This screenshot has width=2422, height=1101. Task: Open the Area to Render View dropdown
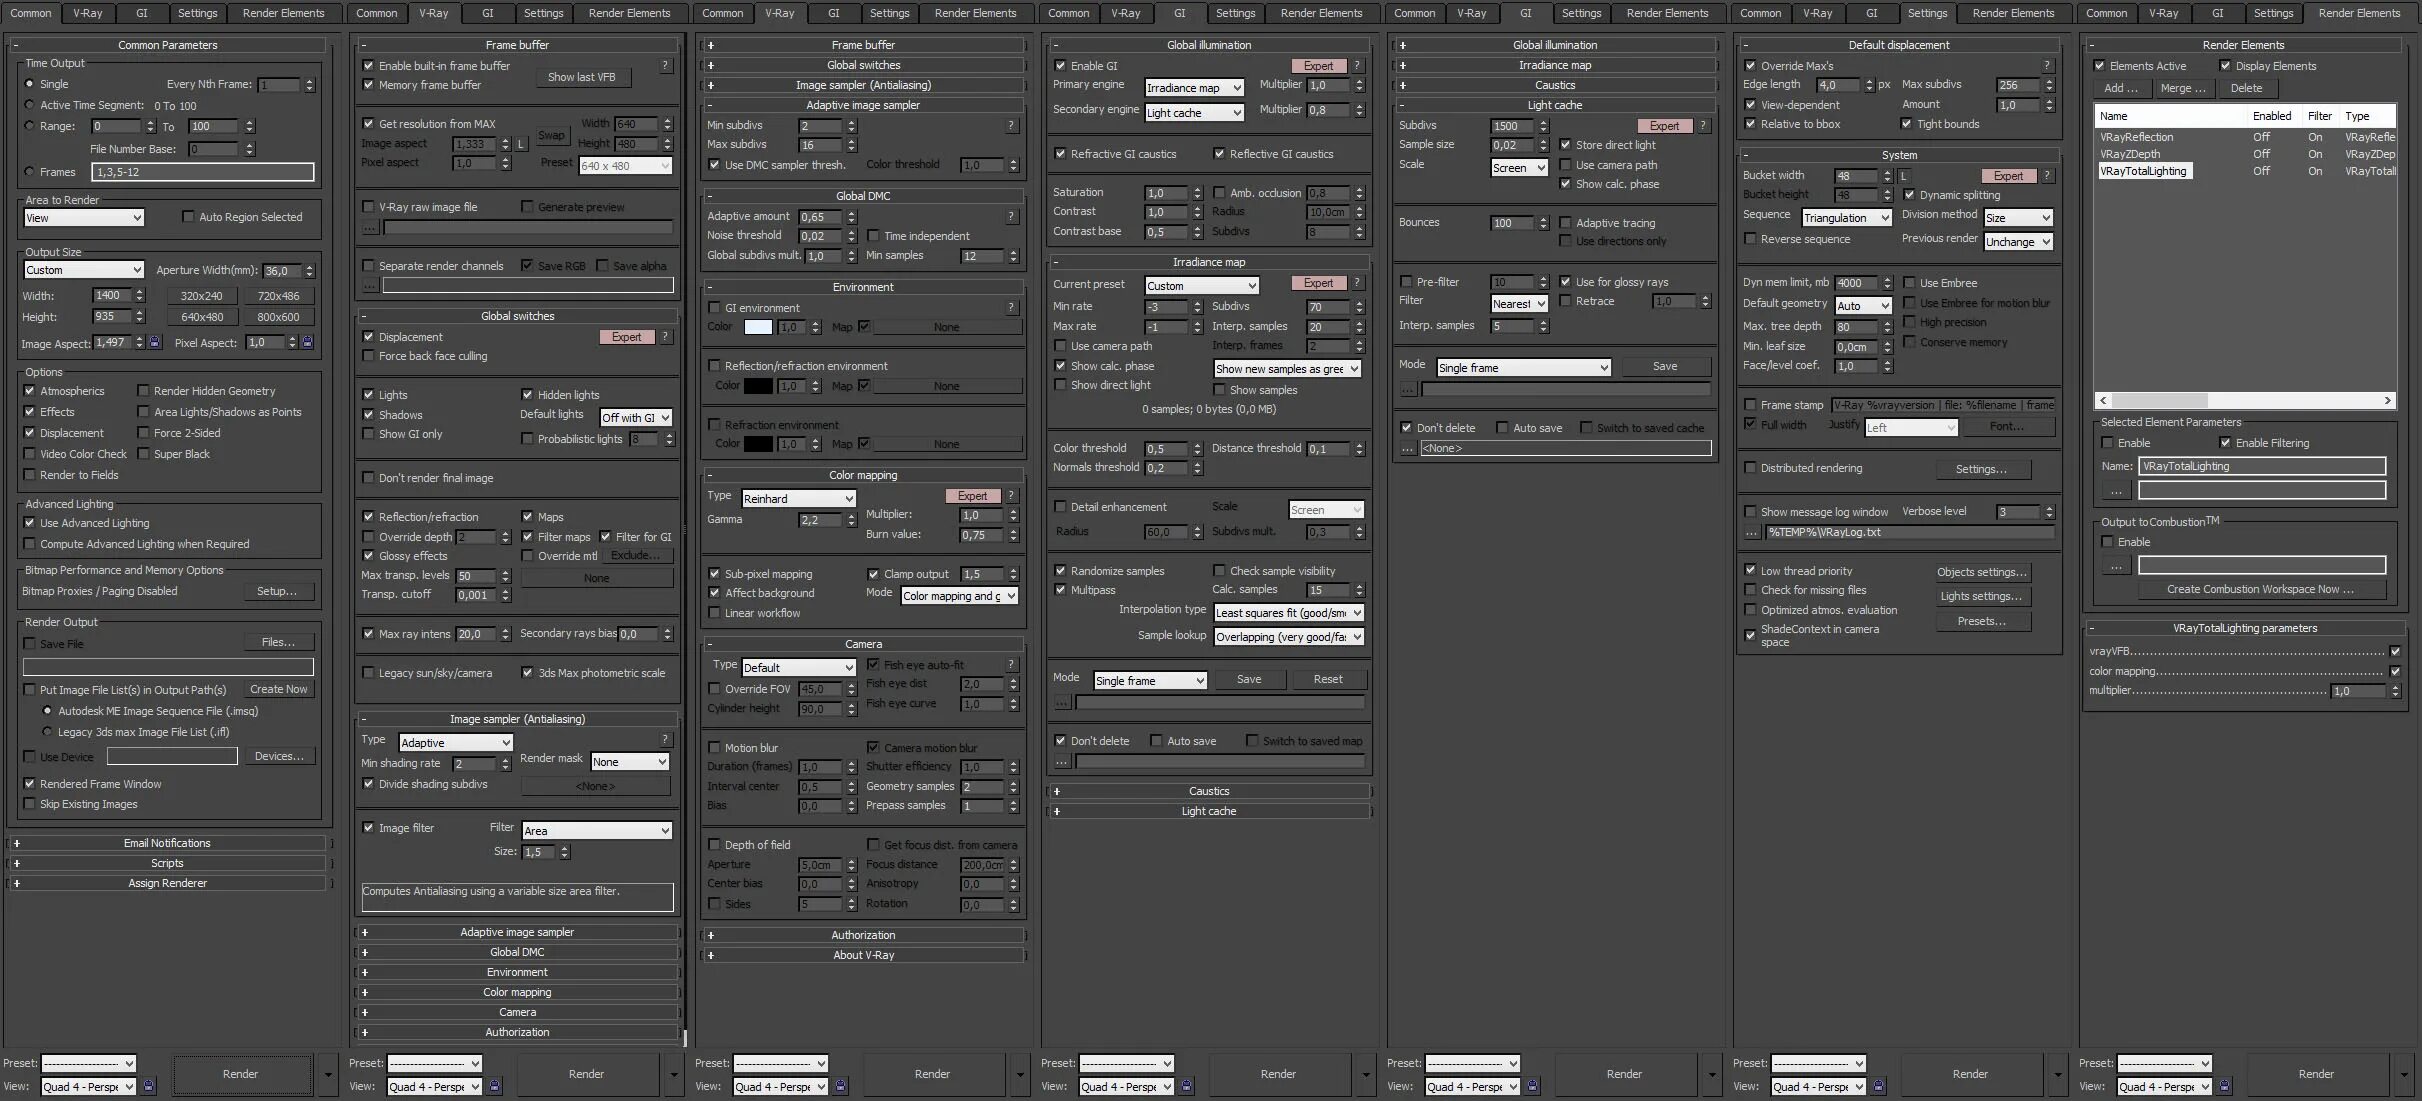tap(84, 218)
